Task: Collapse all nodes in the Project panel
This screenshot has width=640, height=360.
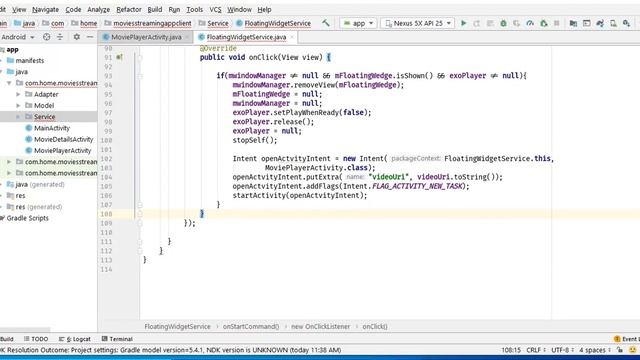Action: tap(60, 37)
